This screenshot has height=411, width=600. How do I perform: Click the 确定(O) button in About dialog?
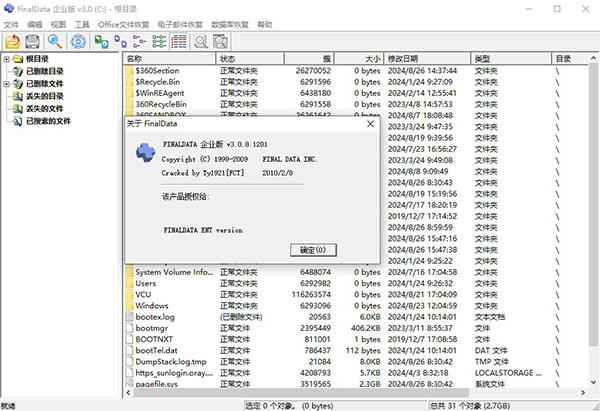pyautogui.click(x=313, y=250)
